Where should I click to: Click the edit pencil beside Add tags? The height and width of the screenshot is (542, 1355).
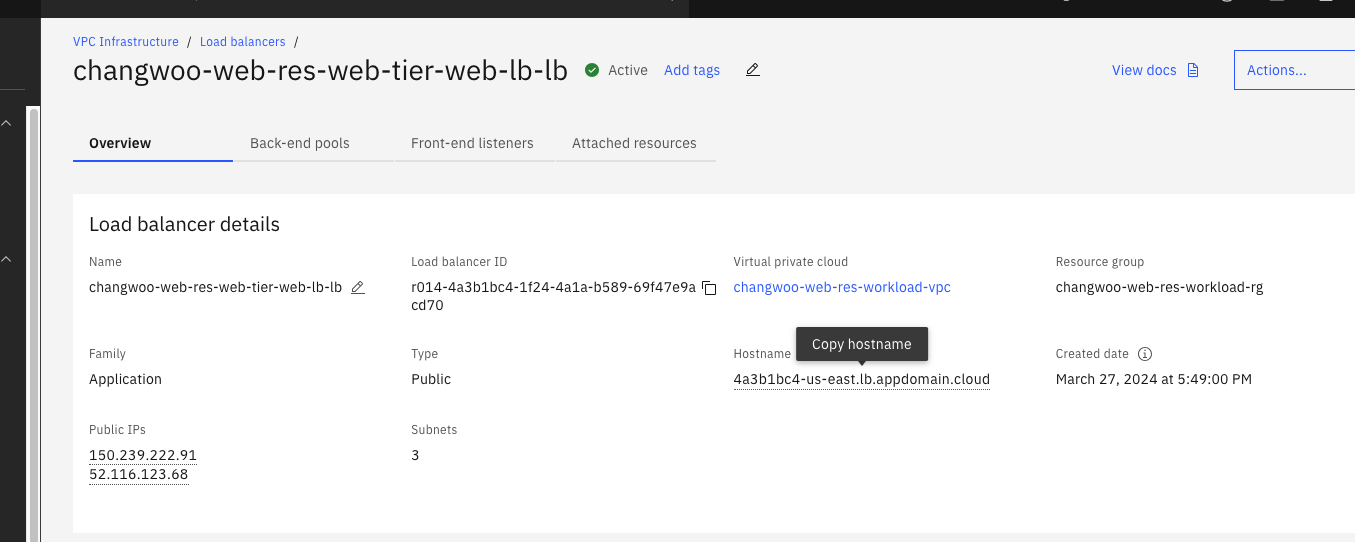coord(753,70)
